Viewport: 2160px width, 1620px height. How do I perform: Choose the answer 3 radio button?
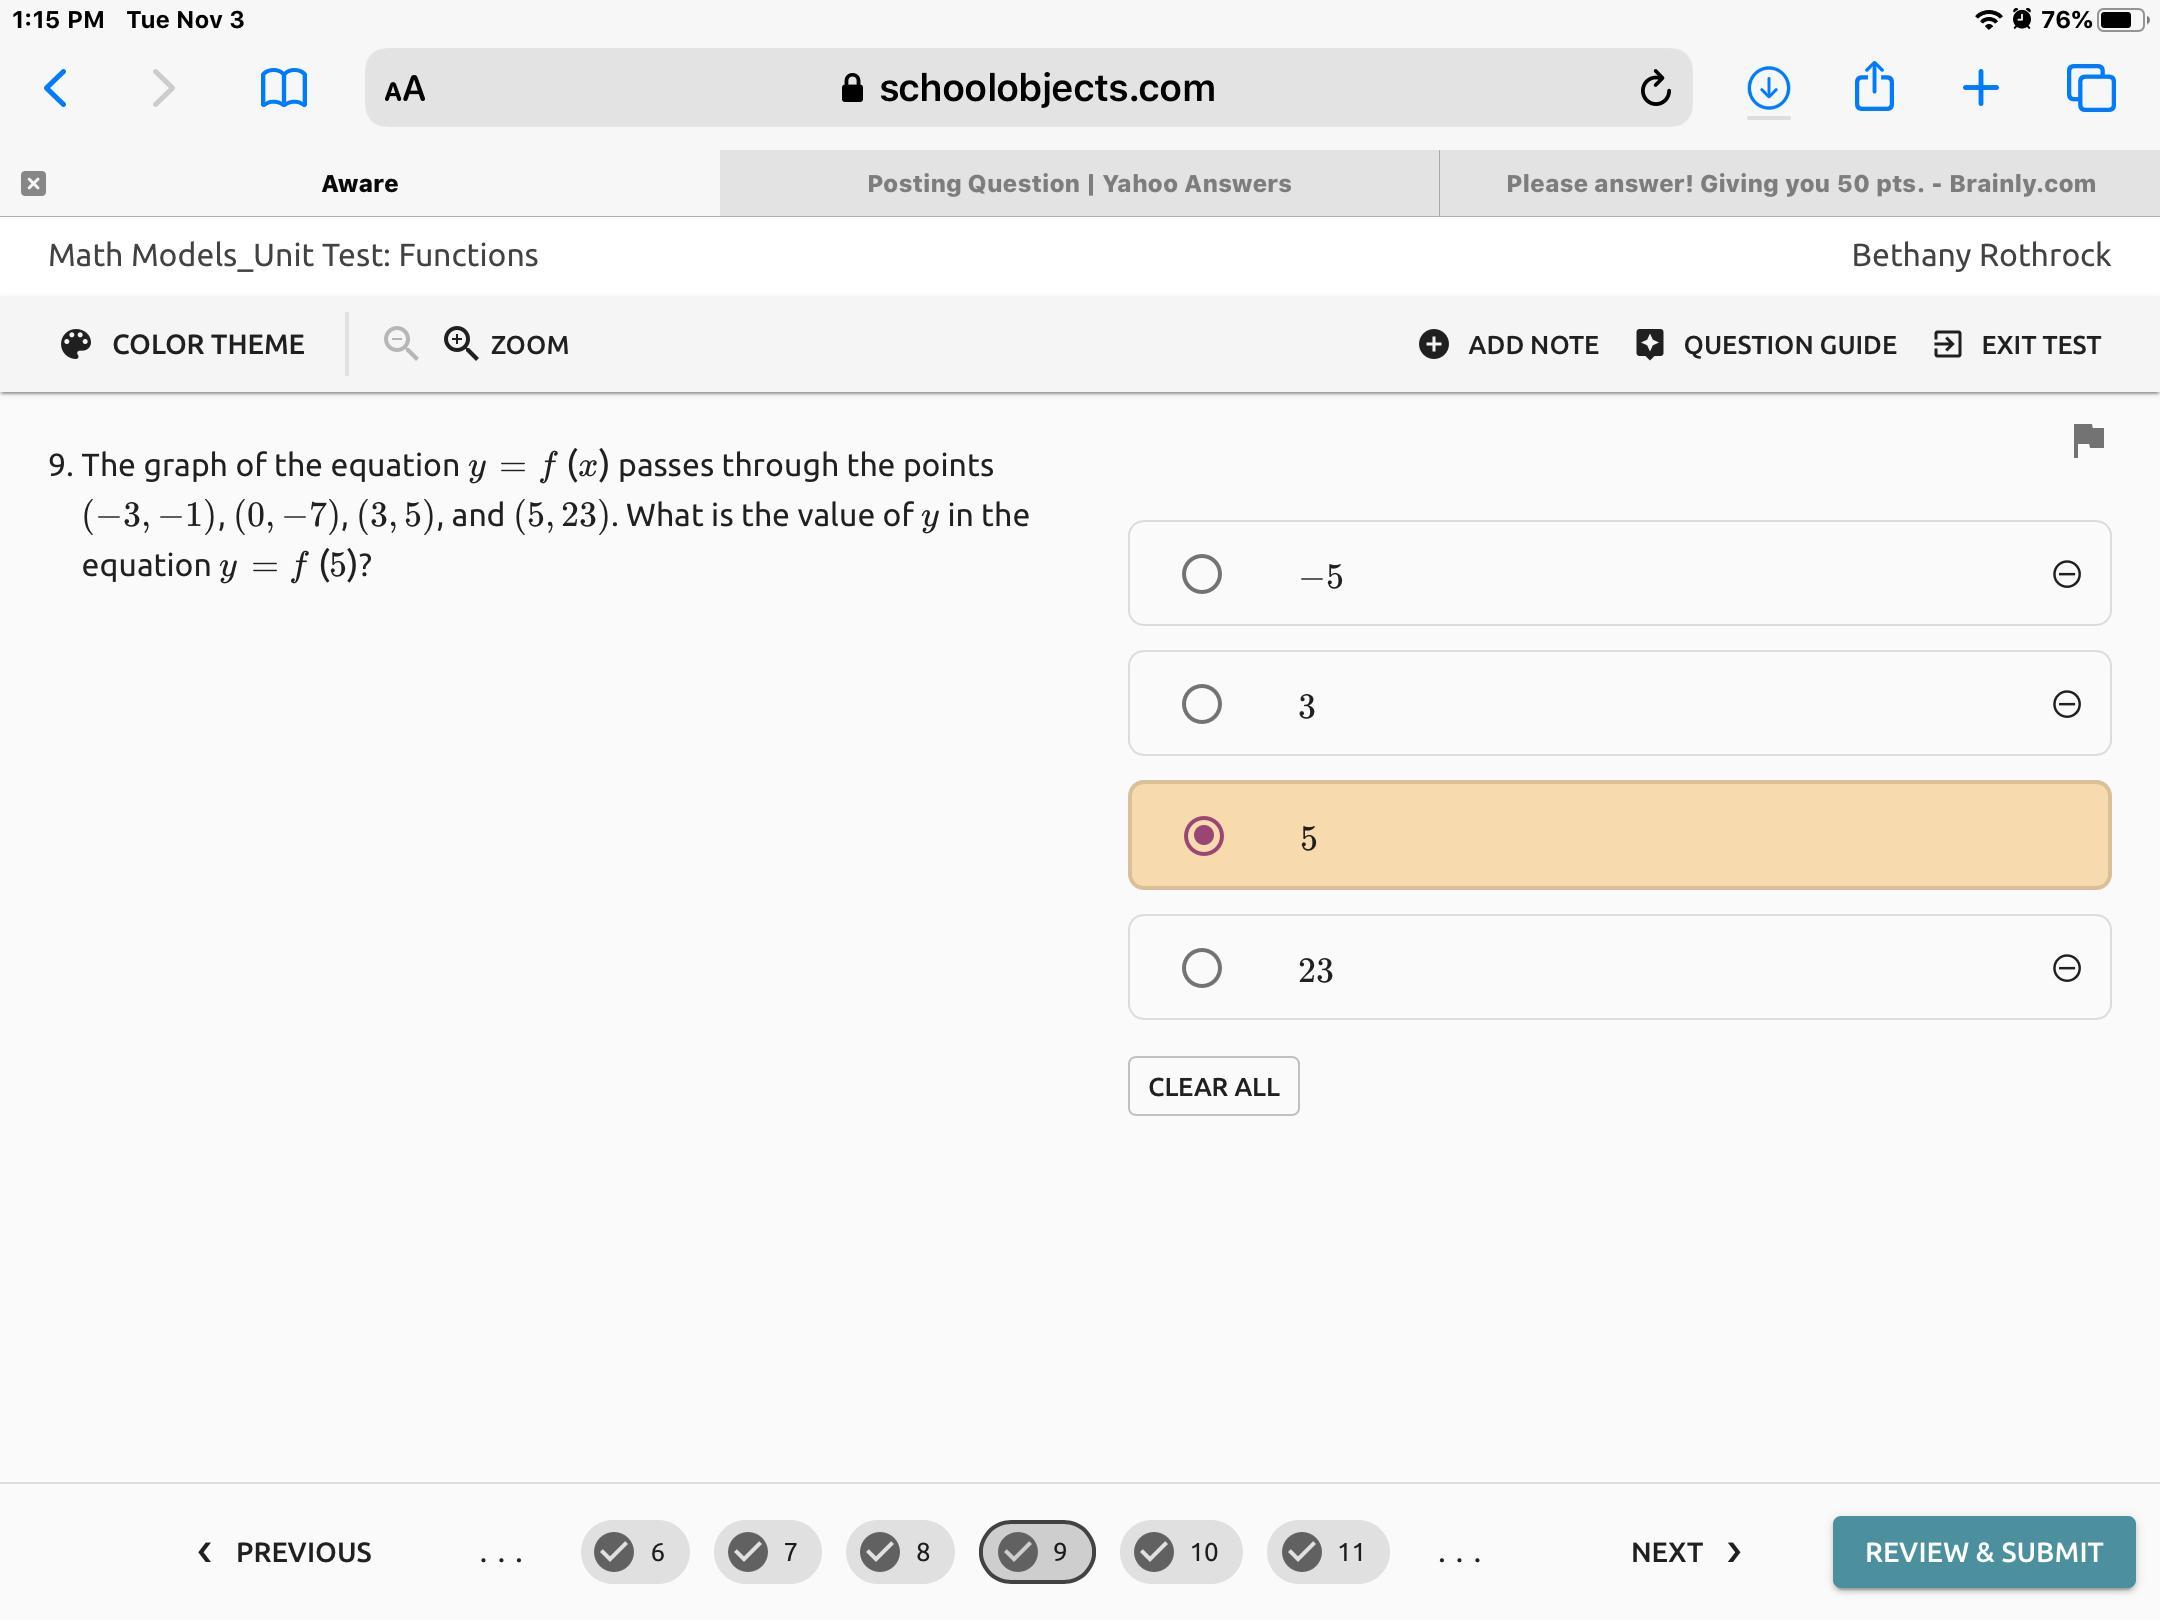click(x=1201, y=704)
